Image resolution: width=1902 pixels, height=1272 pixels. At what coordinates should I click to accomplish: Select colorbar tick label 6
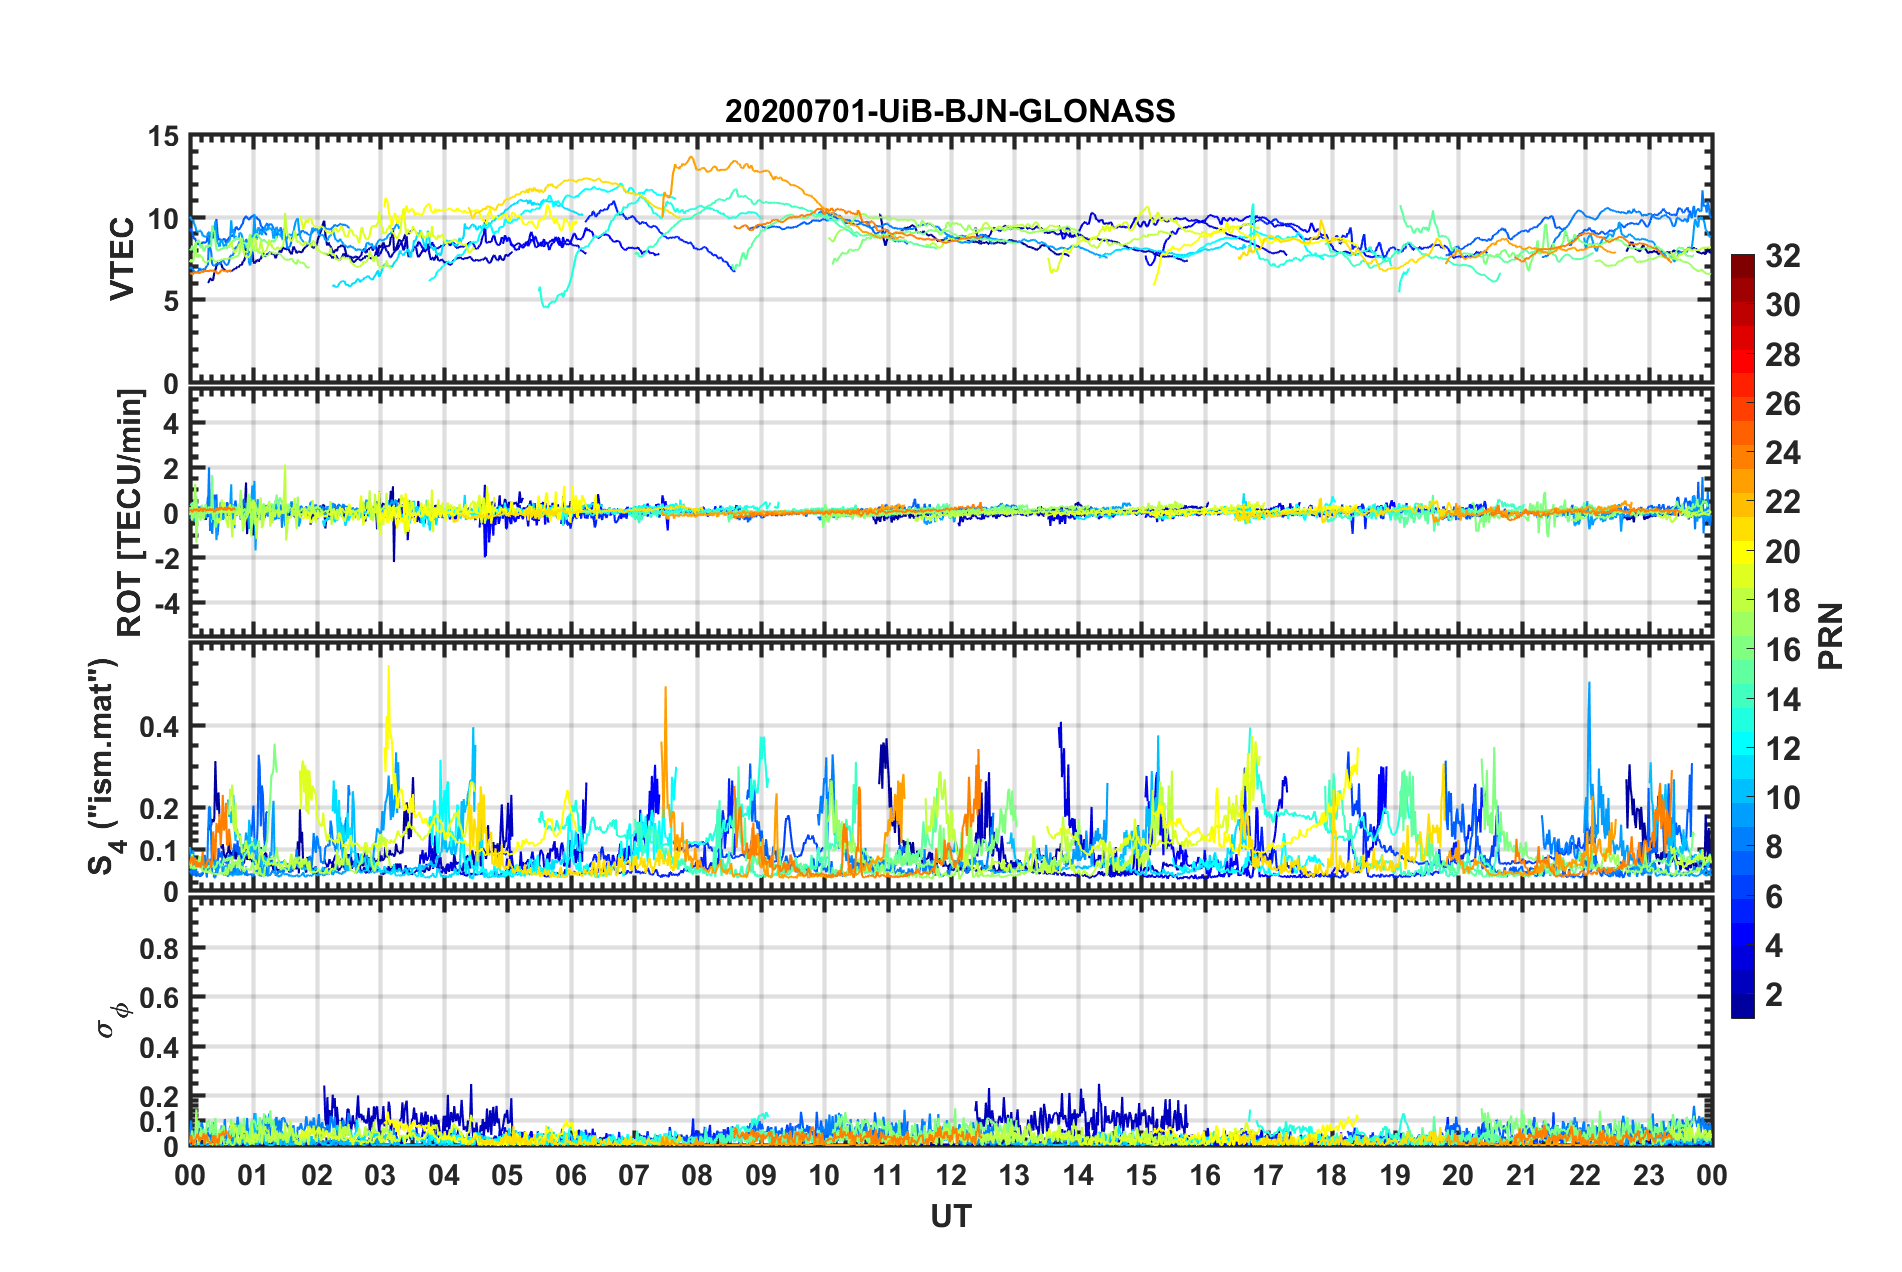click(1774, 897)
